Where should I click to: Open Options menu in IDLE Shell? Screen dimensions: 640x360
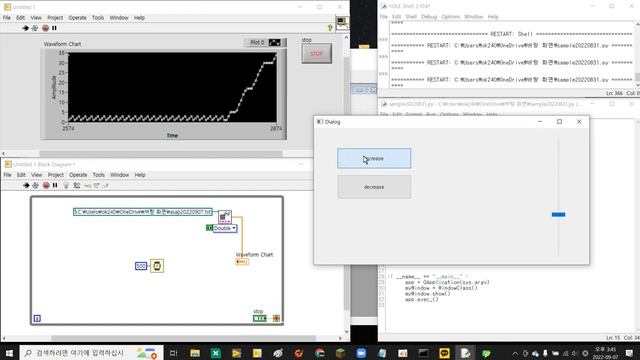click(x=451, y=17)
